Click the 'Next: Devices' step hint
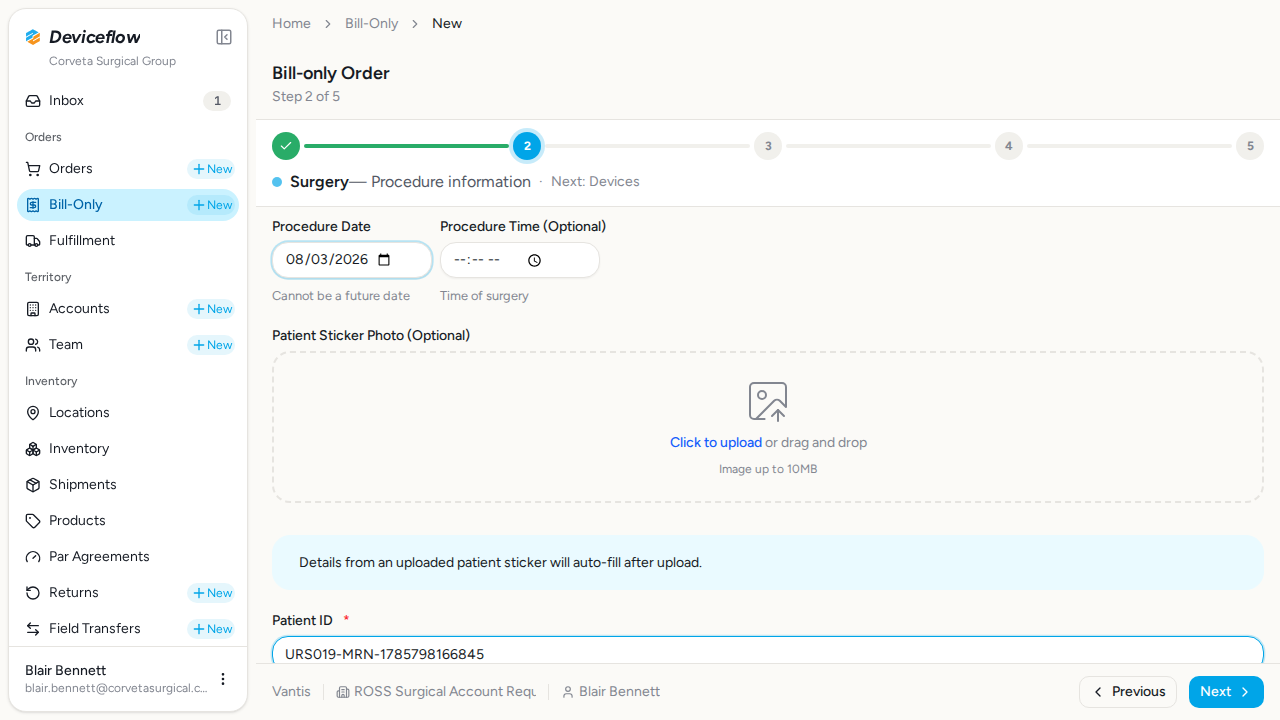 point(595,182)
